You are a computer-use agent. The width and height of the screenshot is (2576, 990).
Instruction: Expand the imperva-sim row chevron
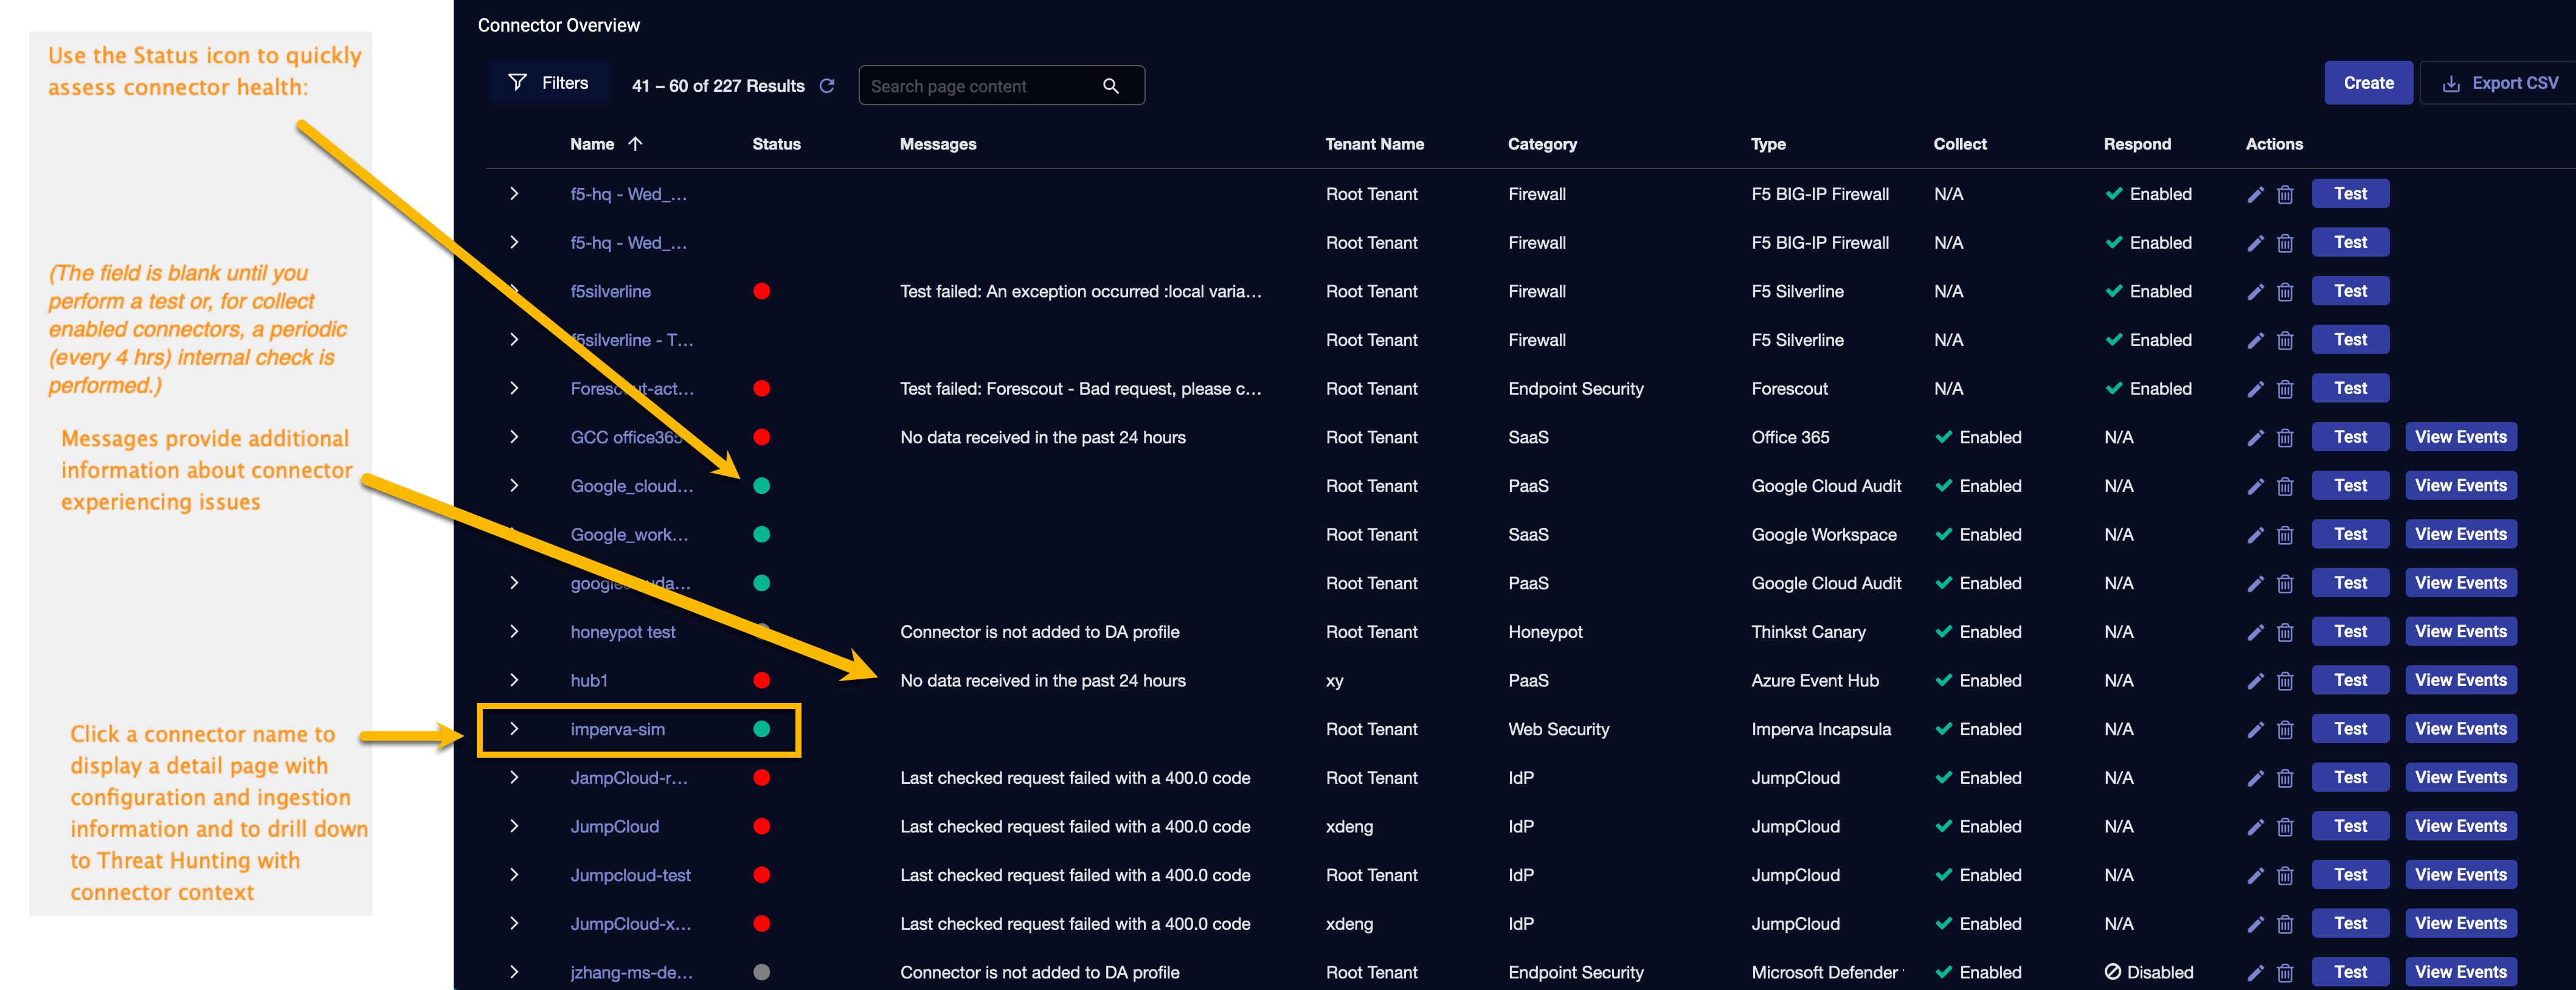point(513,729)
